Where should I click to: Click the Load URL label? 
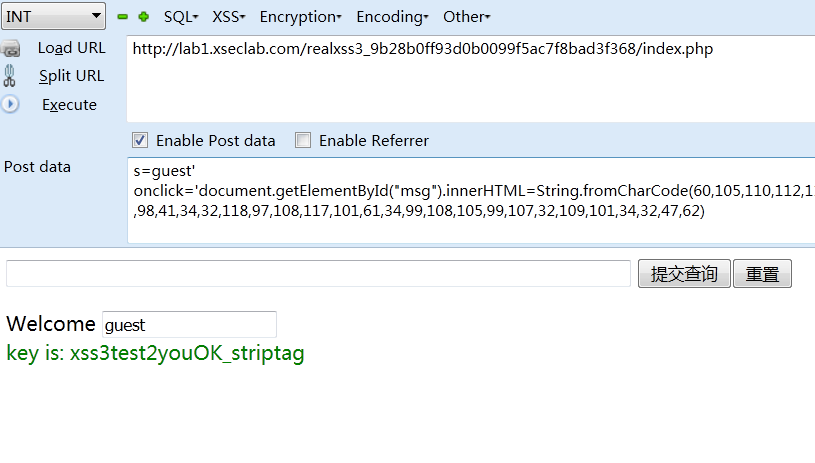(x=72, y=48)
